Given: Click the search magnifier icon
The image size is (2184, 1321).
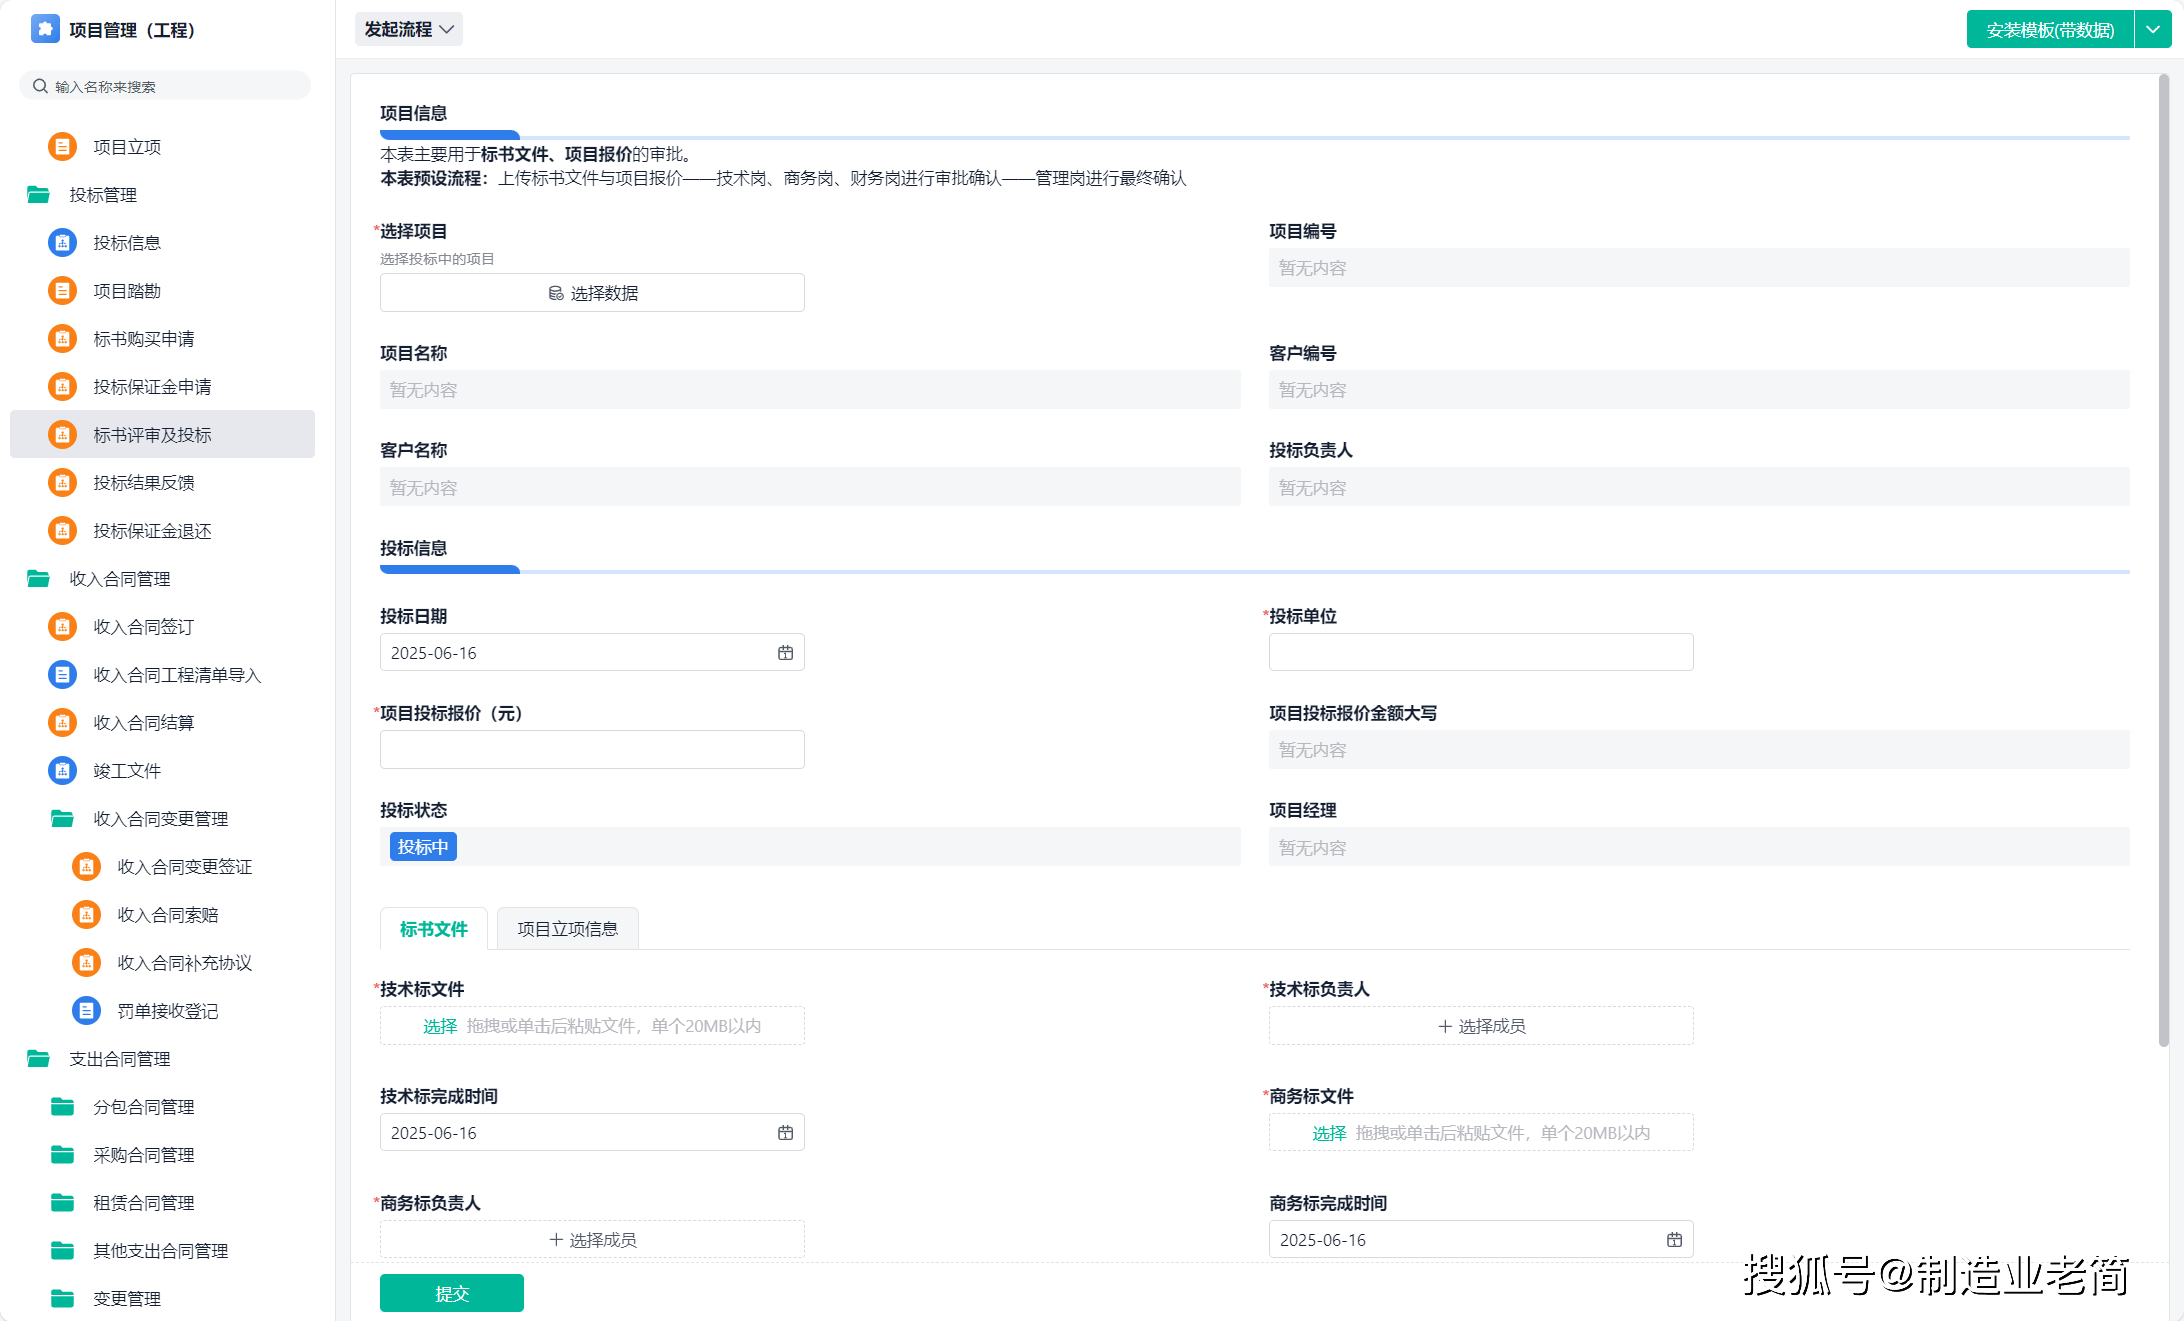Looking at the screenshot, I should [40, 86].
